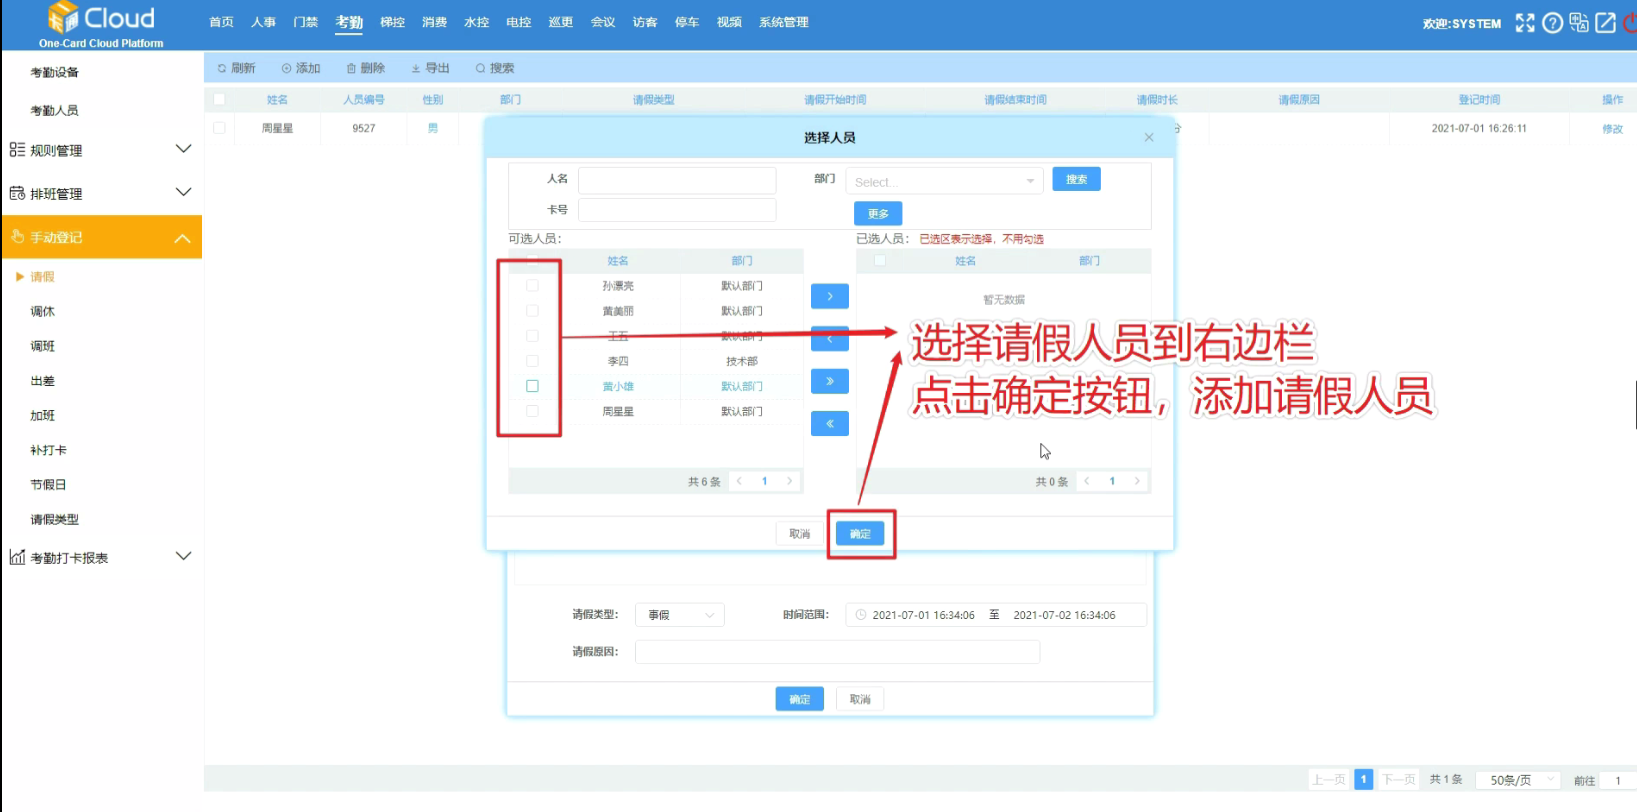This screenshot has height=812, width=1637.
Task: Click the 人名 input field
Action: tap(676, 180)
